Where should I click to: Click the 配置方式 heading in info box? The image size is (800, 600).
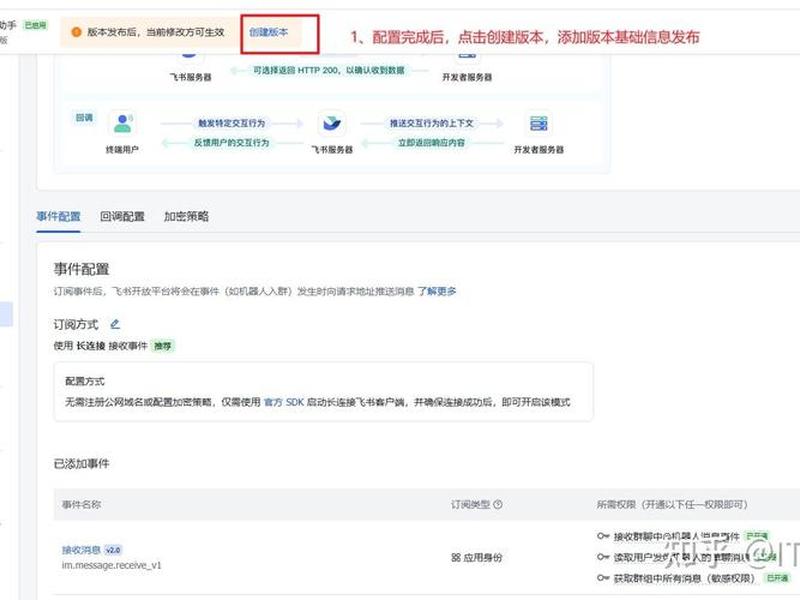pos(85,381)
